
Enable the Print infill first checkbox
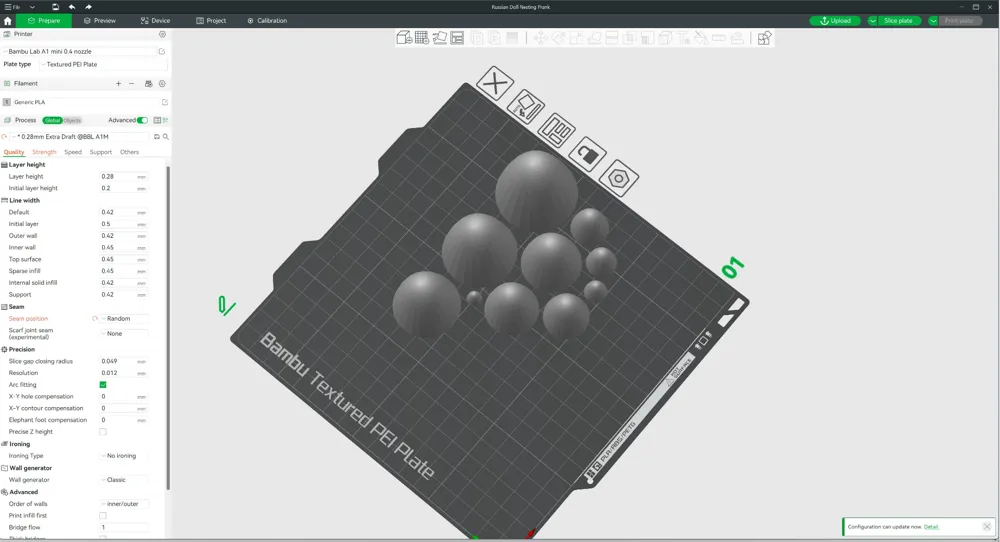103,515
